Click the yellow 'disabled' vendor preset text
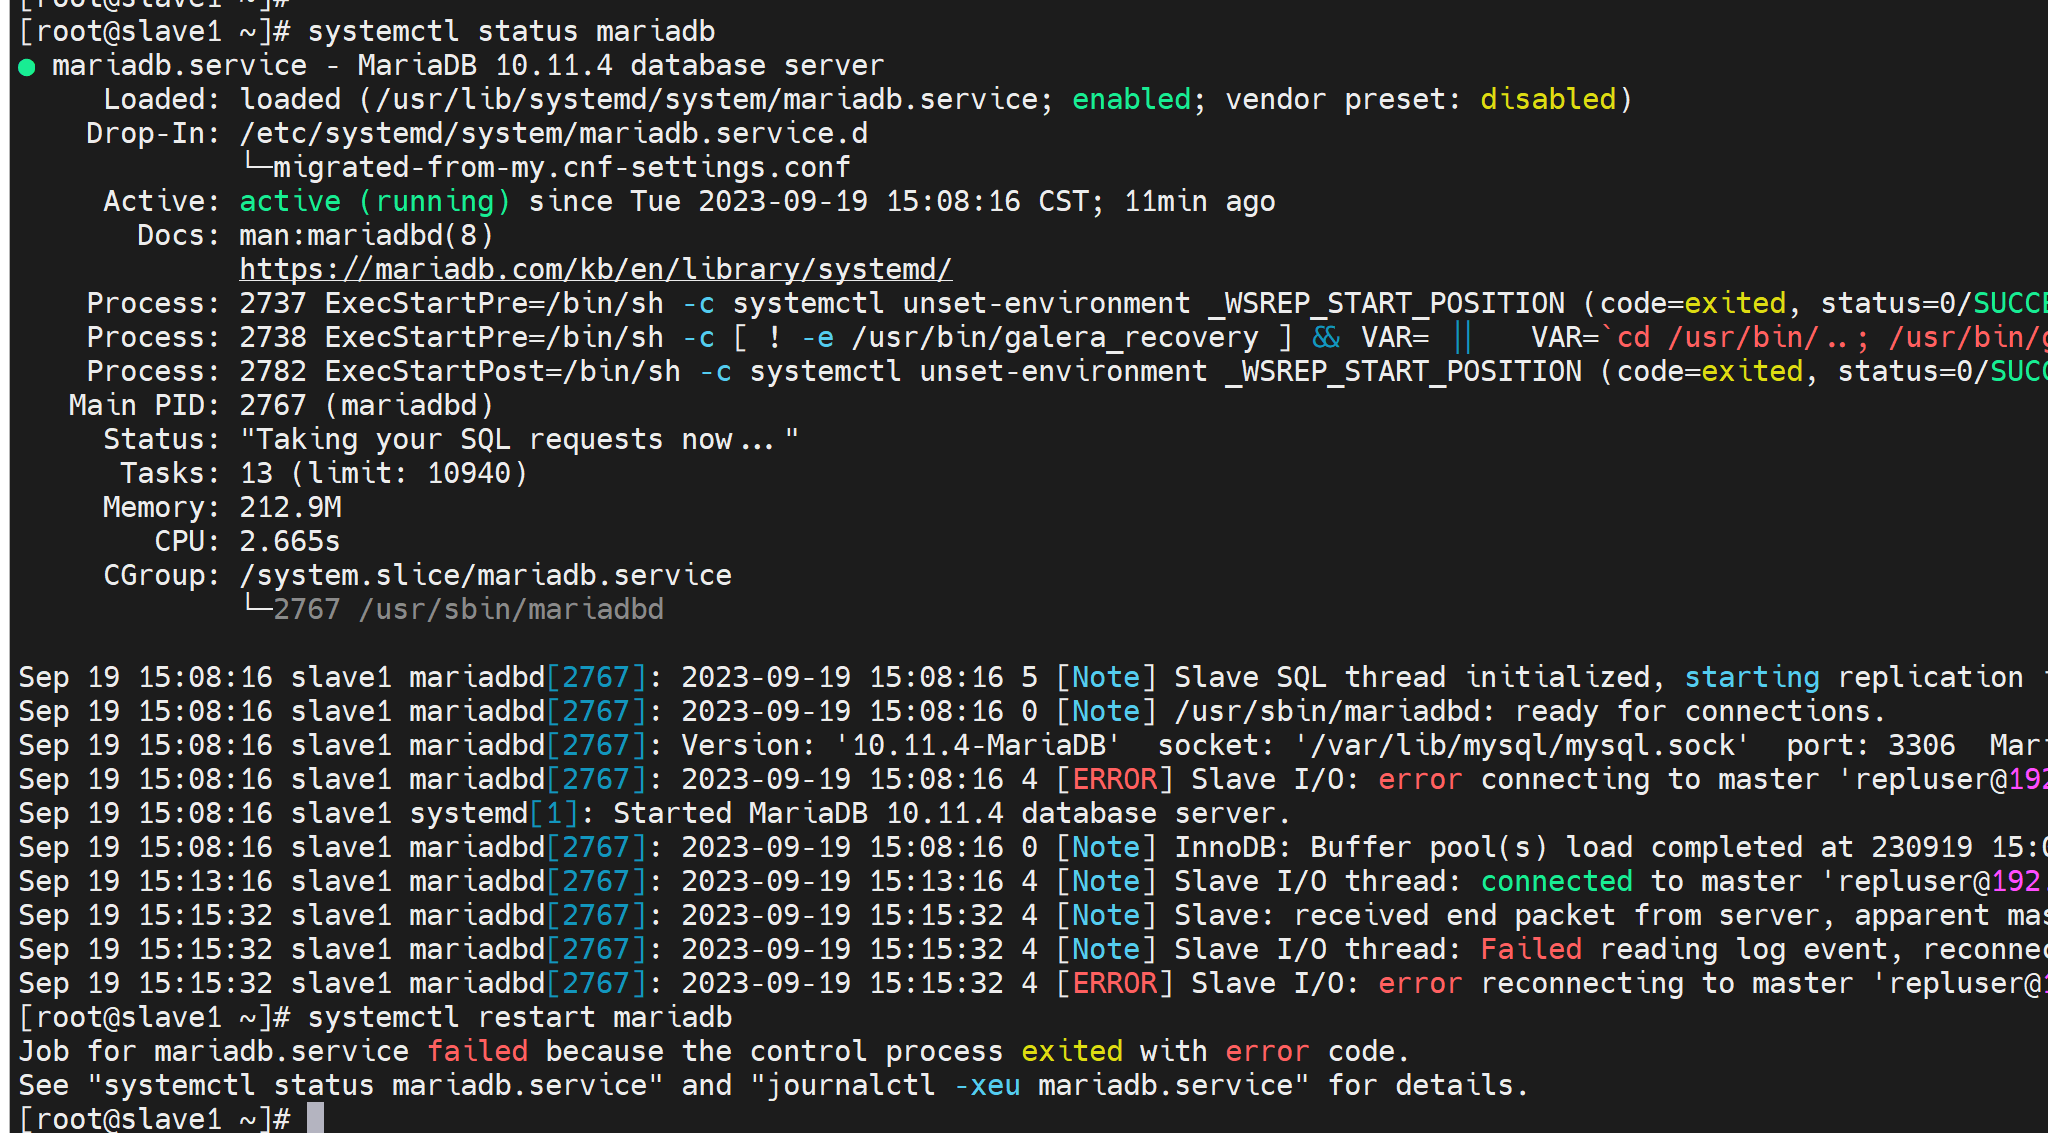The height and width of the screenshot is (1133, 2048). coord(1547,99)
